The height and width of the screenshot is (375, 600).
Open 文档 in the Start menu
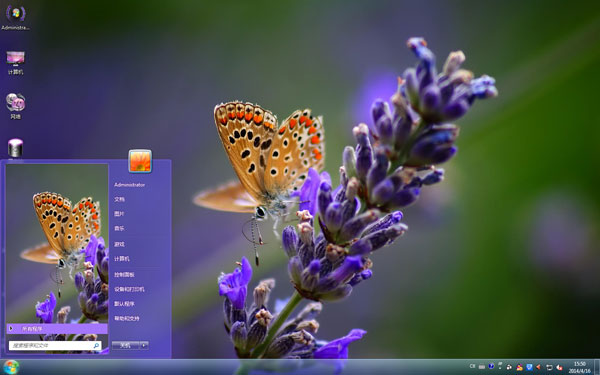pos(119,199)
